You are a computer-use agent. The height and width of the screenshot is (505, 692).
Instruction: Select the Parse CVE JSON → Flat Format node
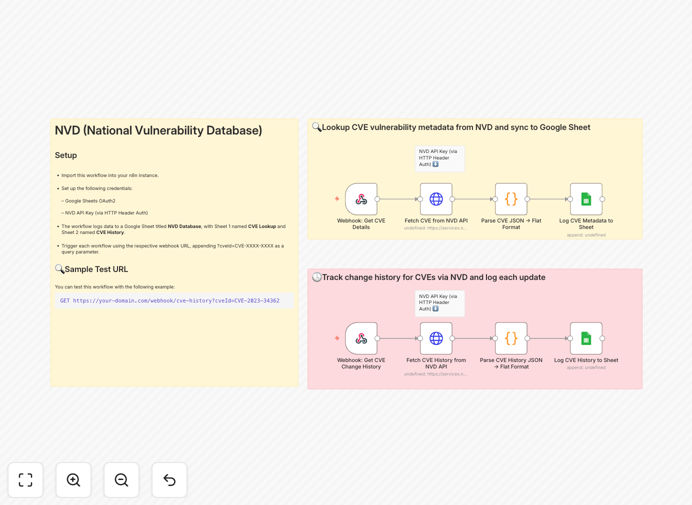click(511, 199)
